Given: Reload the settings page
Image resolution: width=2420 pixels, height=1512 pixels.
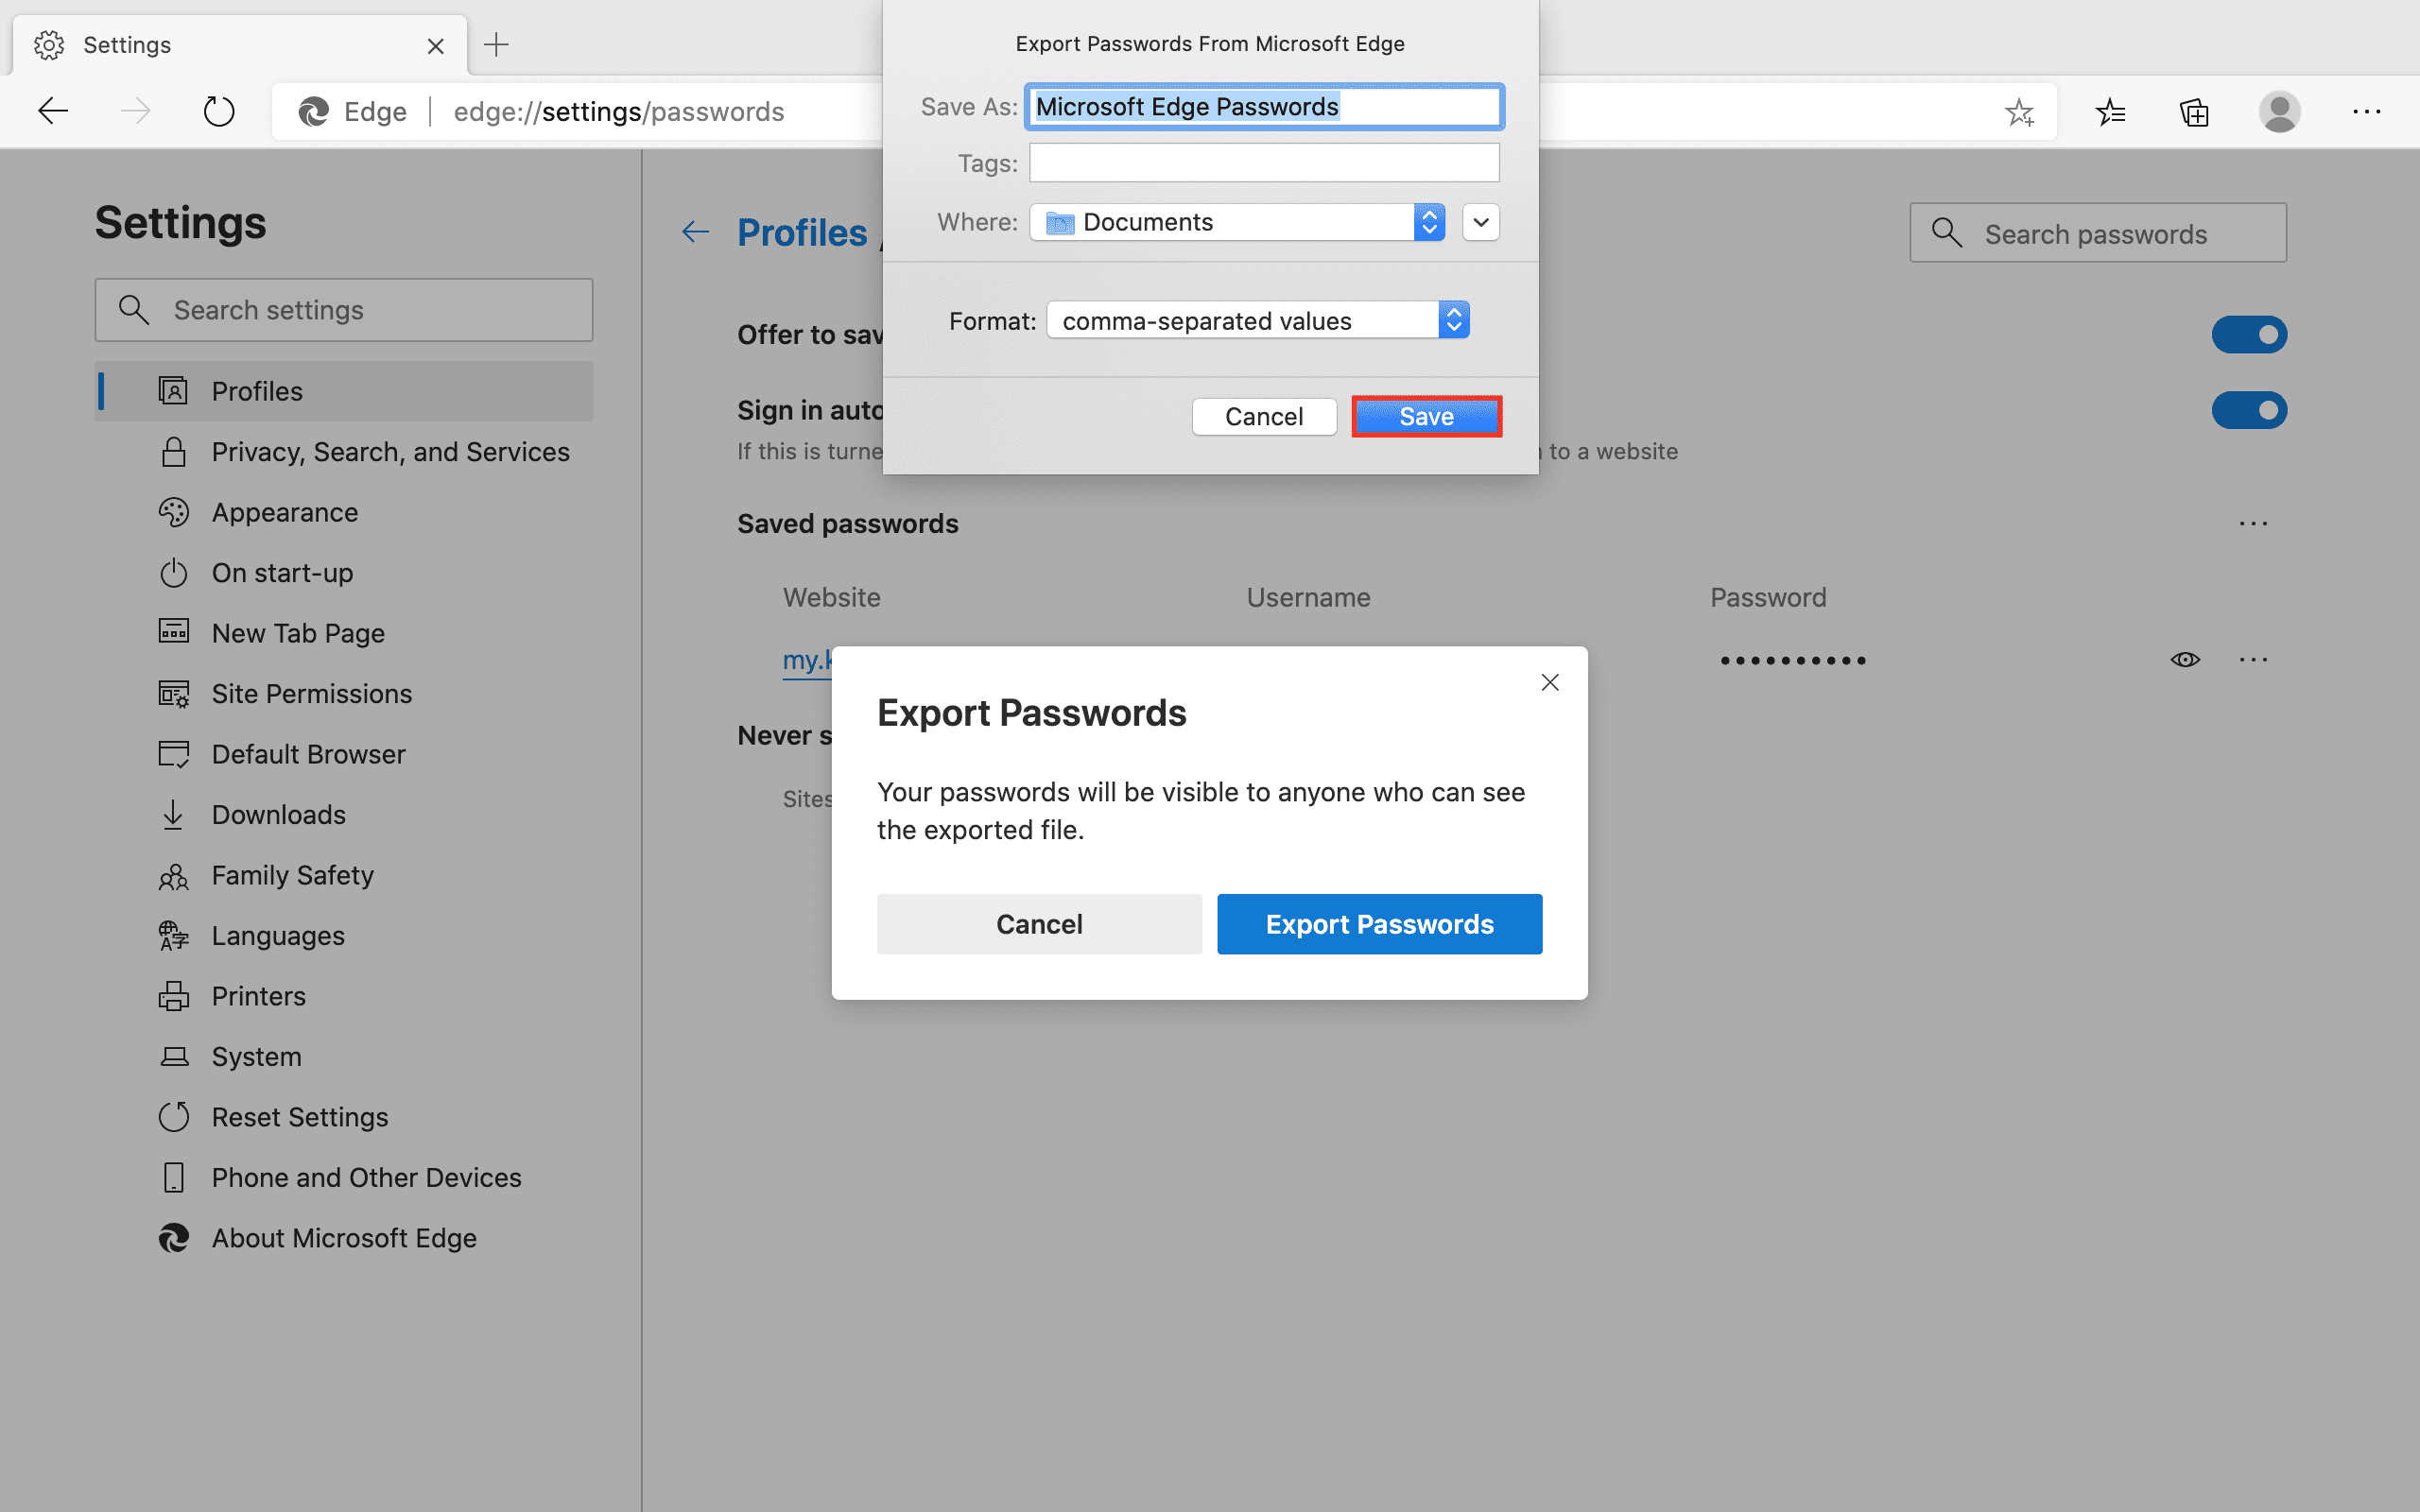Looking at the screenshot, I should click(x=218, y=110).
